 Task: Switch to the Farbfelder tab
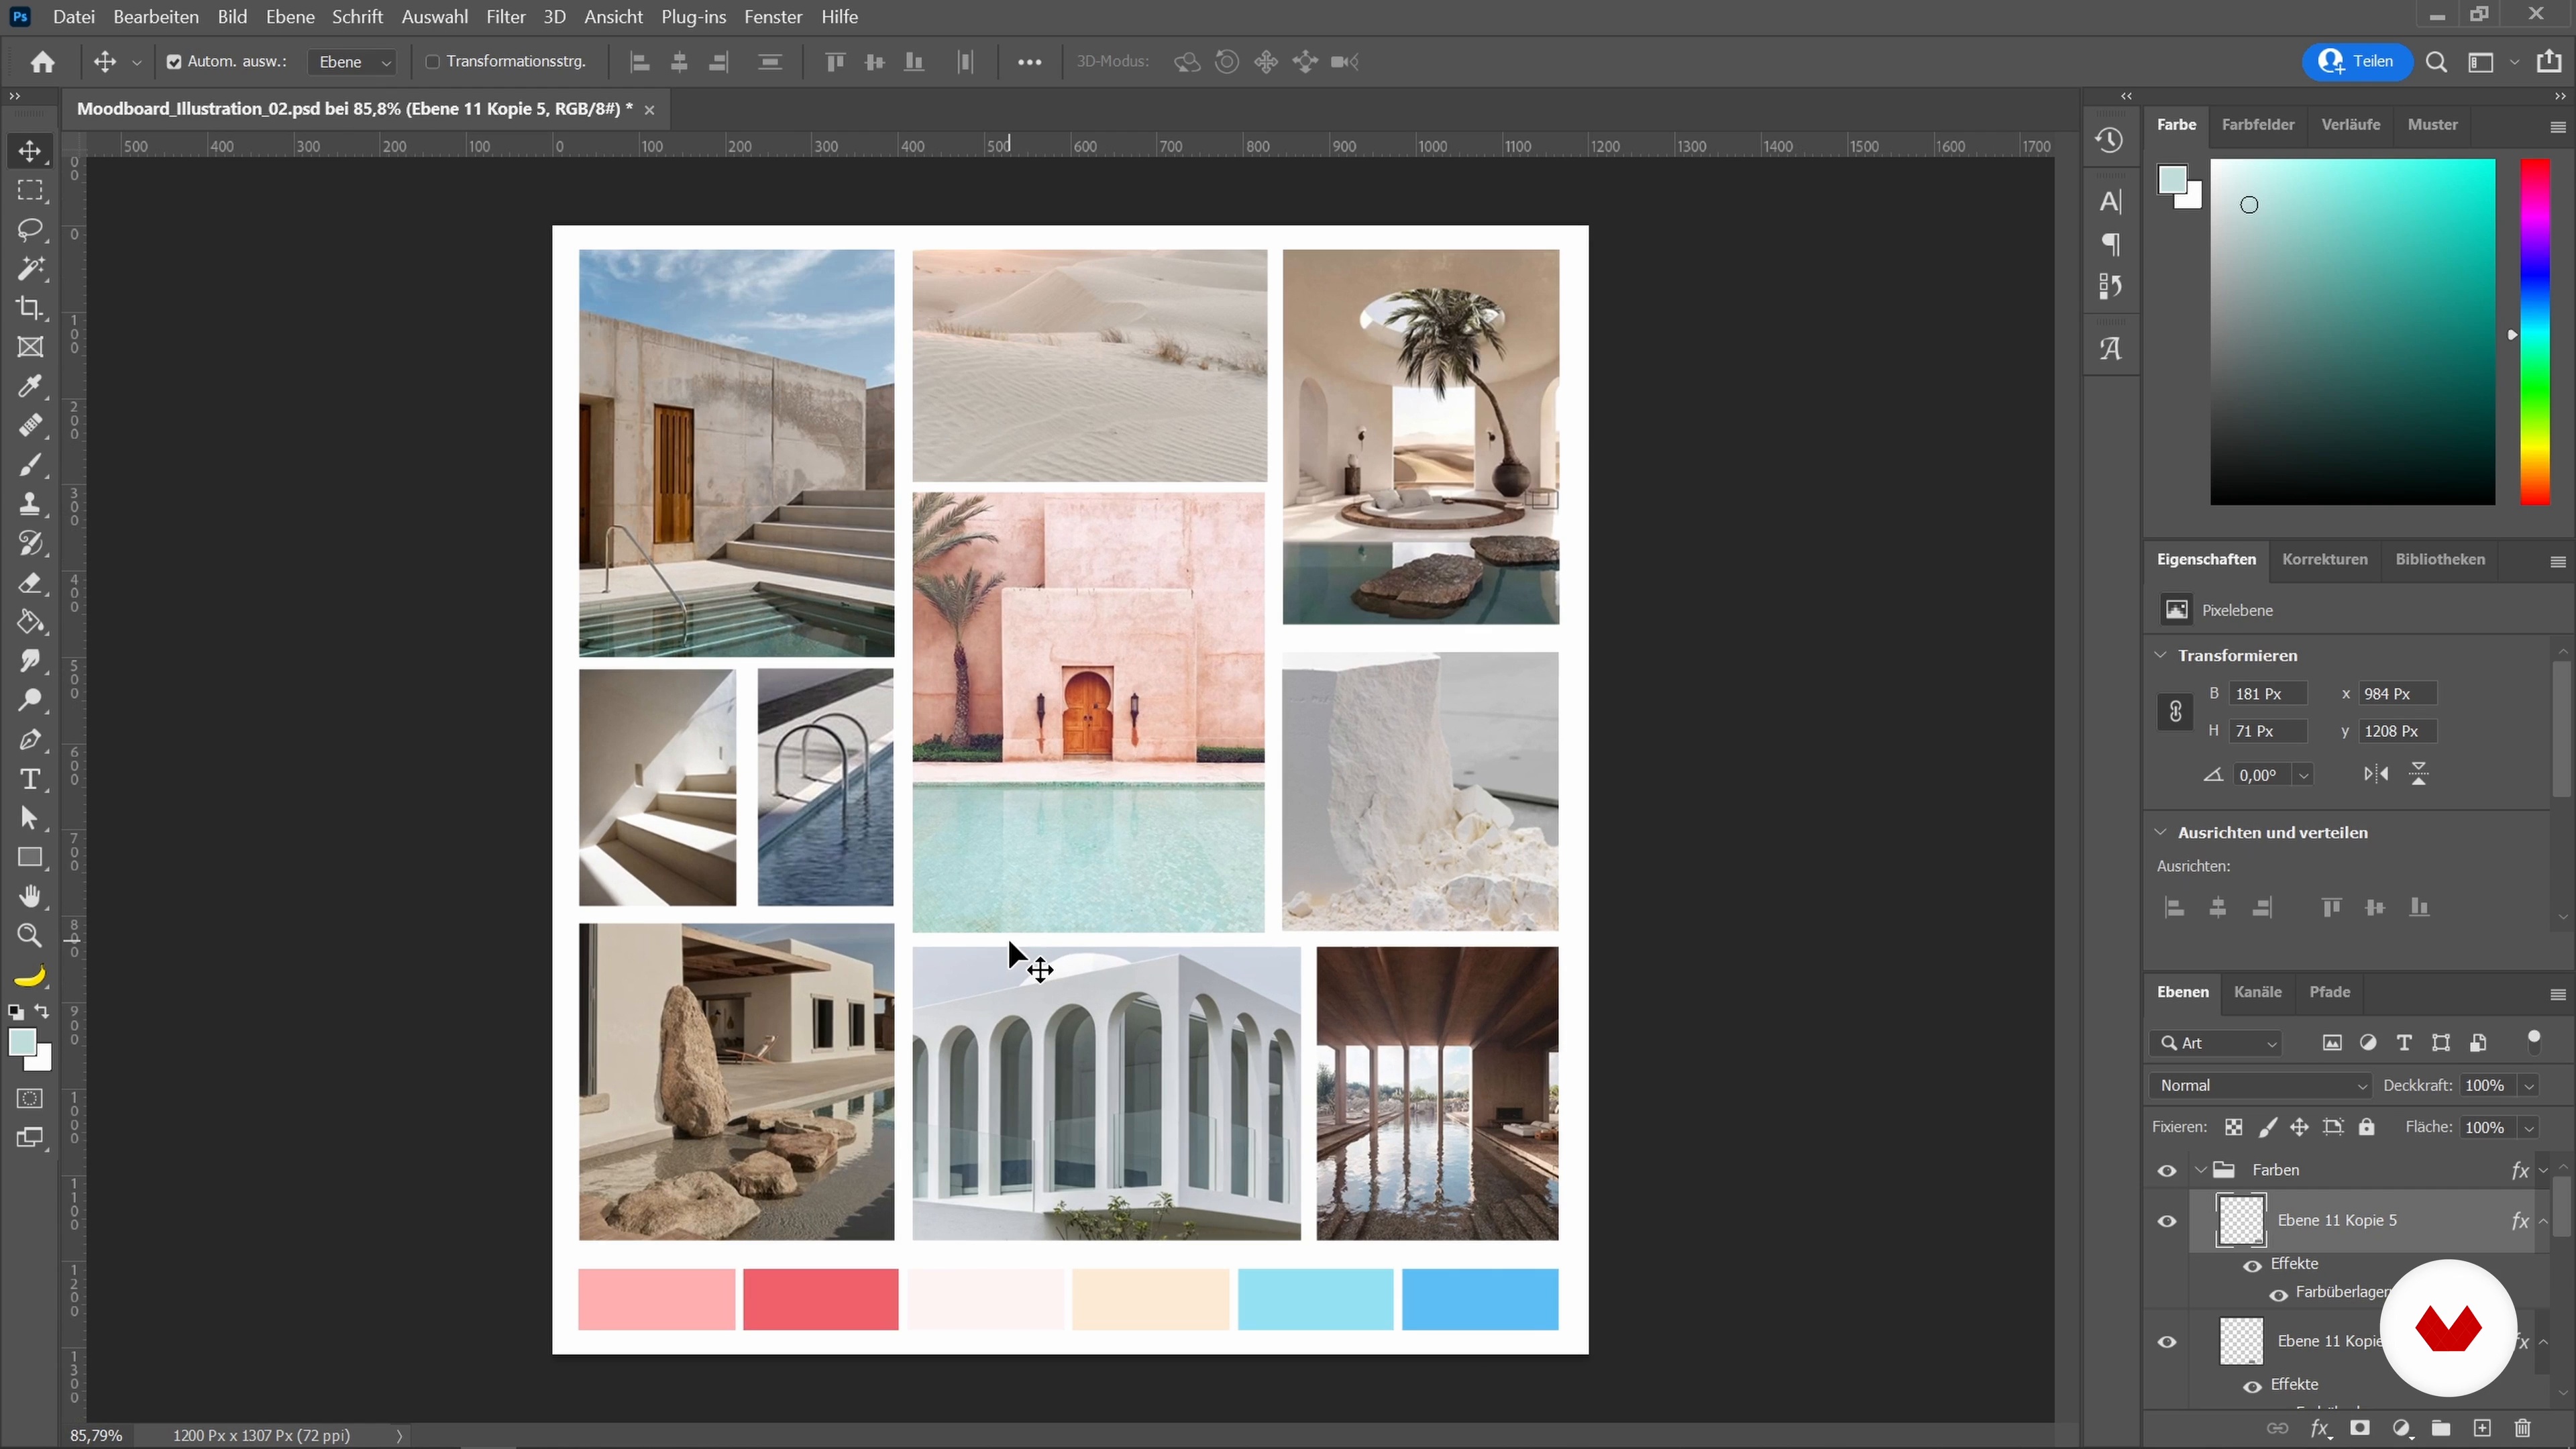2257,124
